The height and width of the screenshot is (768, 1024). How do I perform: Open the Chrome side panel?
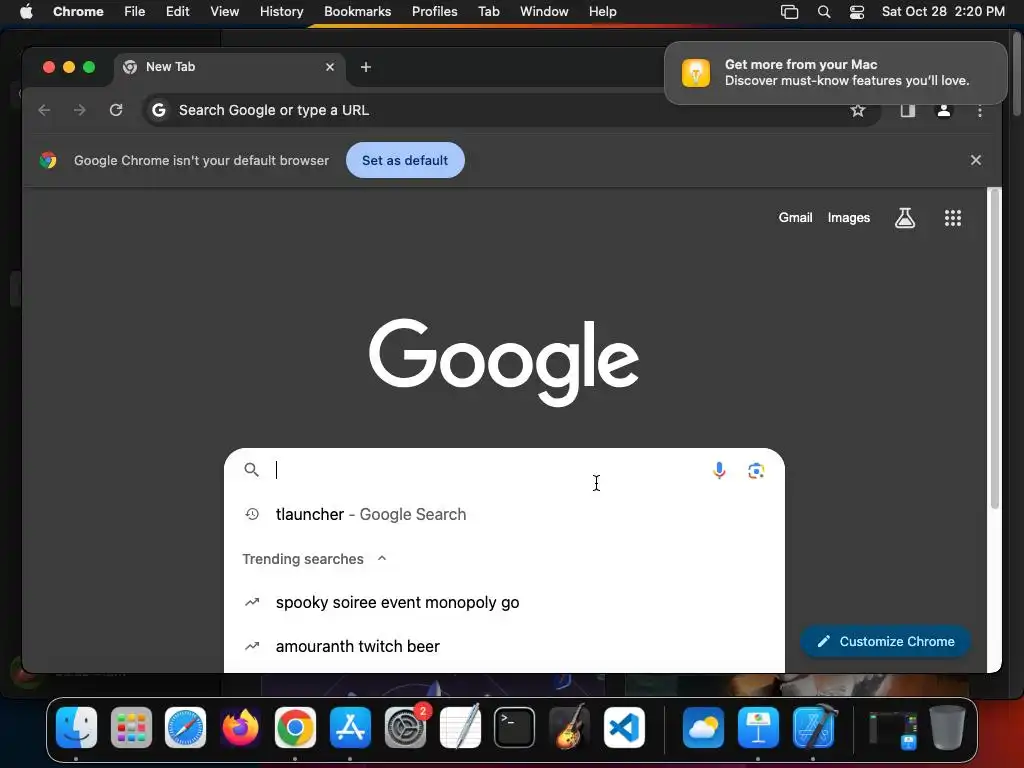(908, 110)
